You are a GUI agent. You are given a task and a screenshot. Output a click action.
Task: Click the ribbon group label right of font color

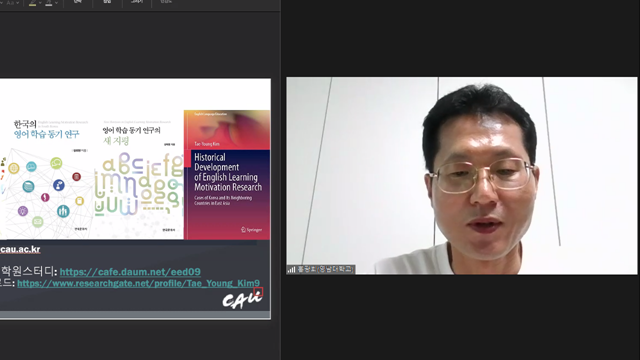tap(78, 2)
